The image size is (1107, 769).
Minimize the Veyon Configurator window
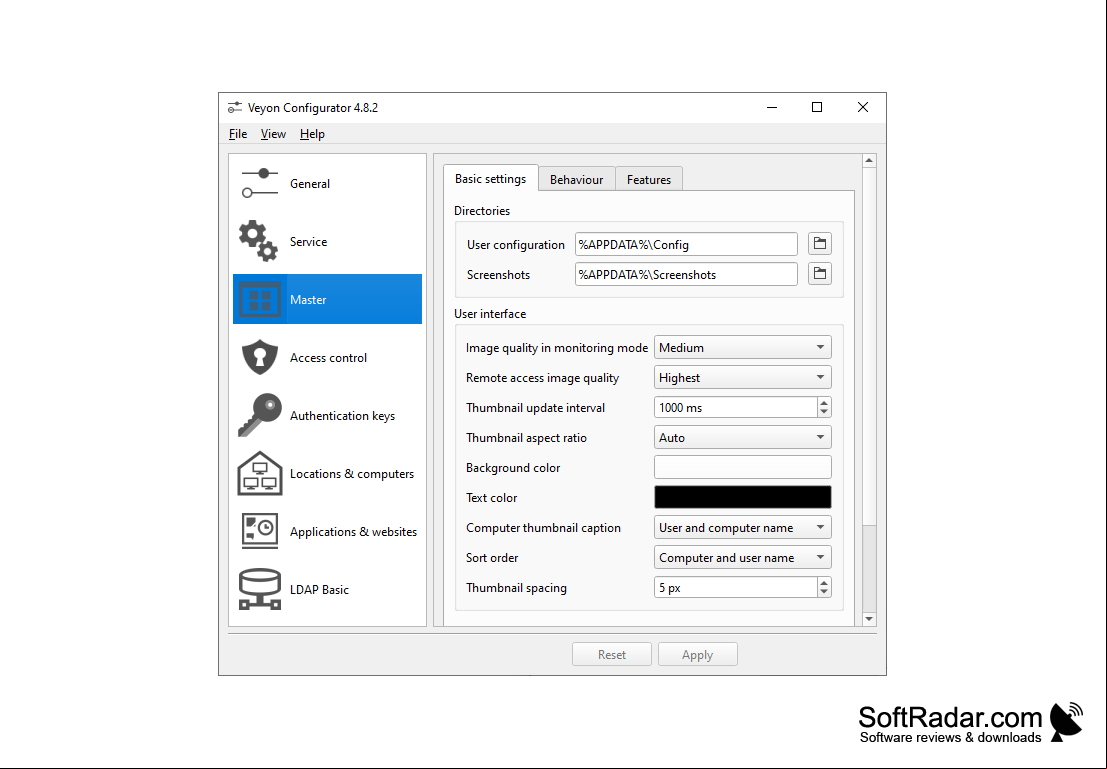pos(772,107)
